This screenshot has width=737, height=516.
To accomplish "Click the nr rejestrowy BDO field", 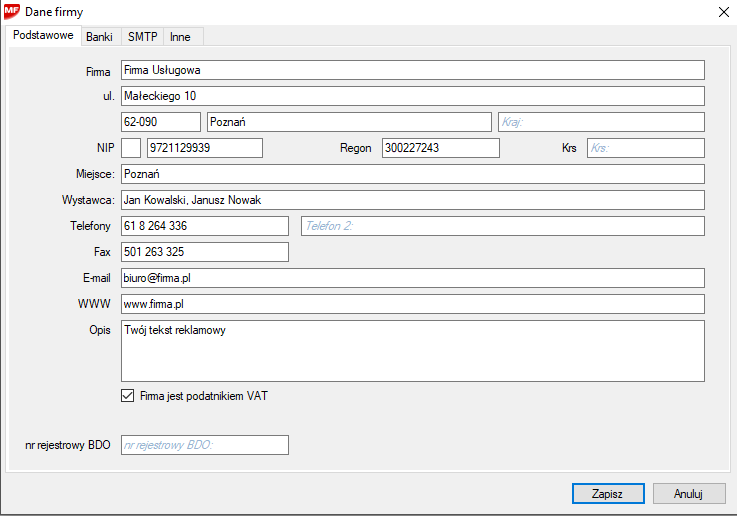I will point(204,445).
